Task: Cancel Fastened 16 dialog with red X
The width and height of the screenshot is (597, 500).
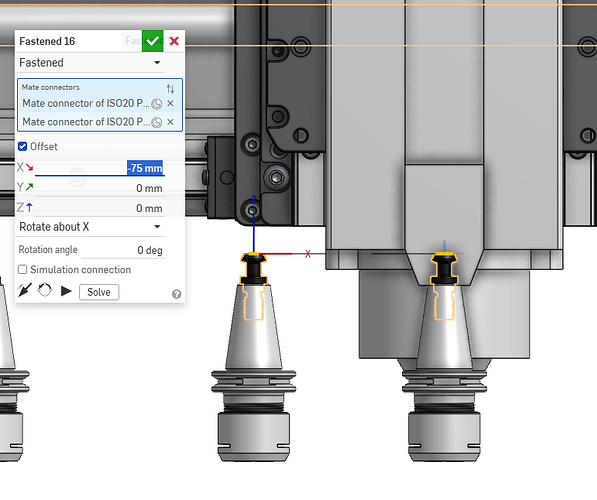Action: click(174, 41)
